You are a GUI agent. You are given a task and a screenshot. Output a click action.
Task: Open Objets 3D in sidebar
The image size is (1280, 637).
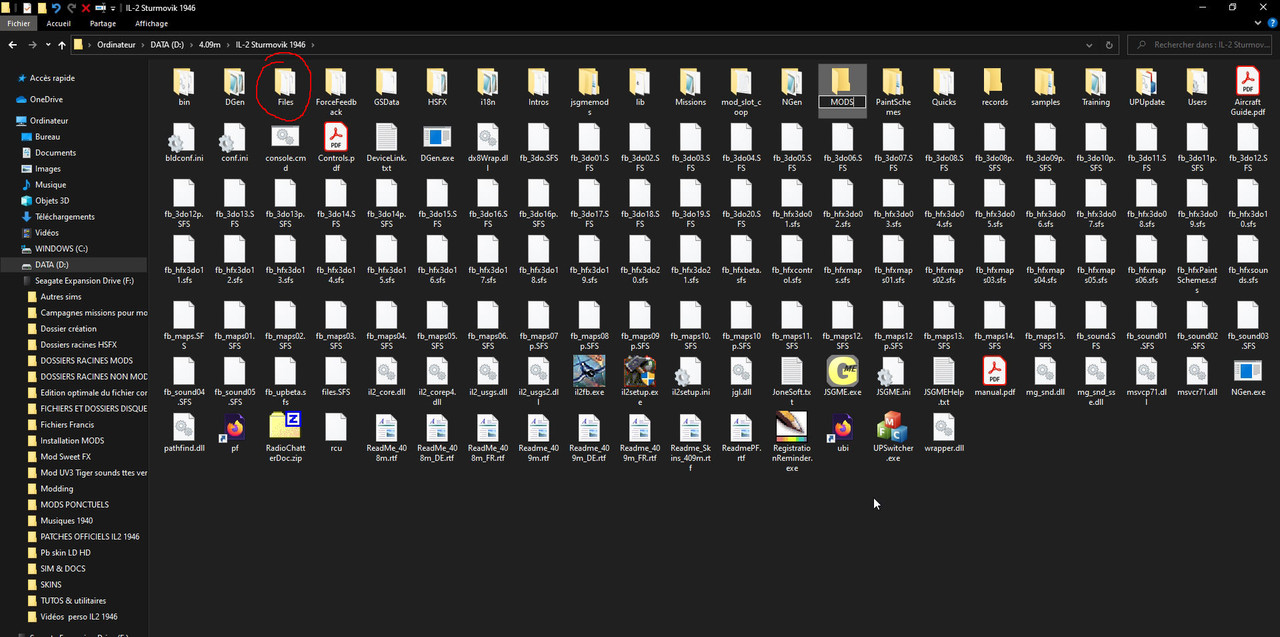click(x=53, y=200)
